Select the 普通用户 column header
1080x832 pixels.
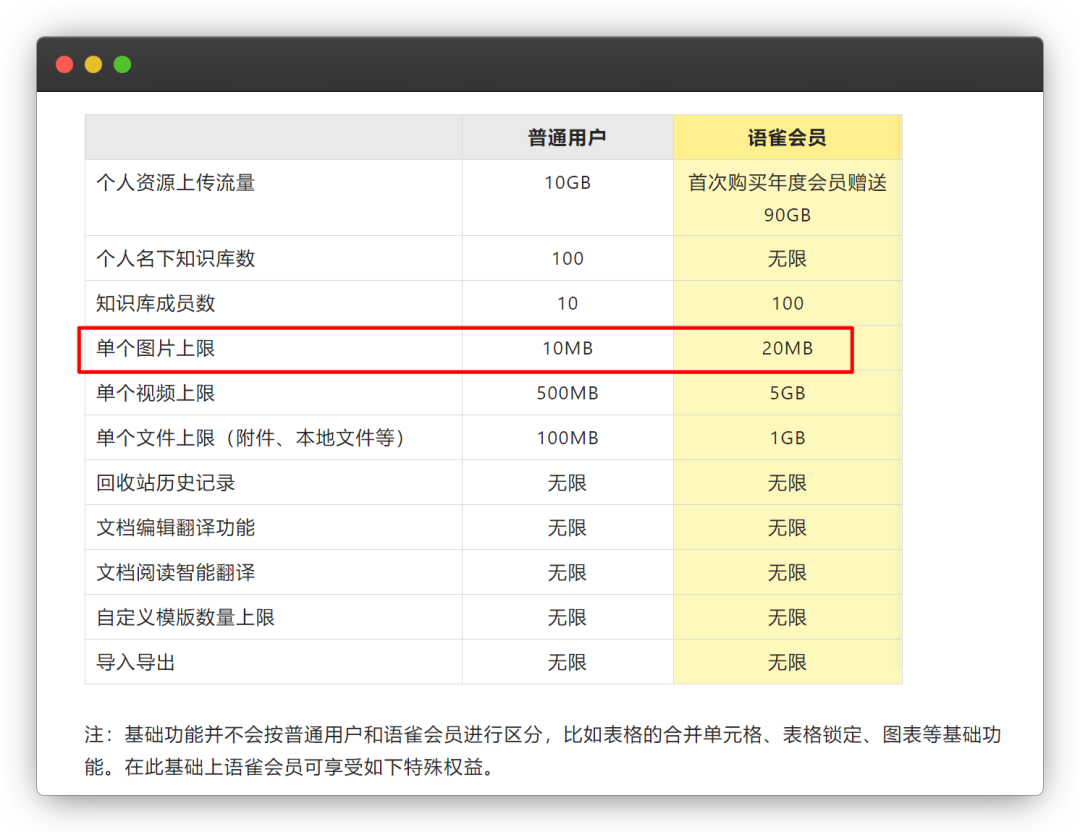click(x=567, y=138)
